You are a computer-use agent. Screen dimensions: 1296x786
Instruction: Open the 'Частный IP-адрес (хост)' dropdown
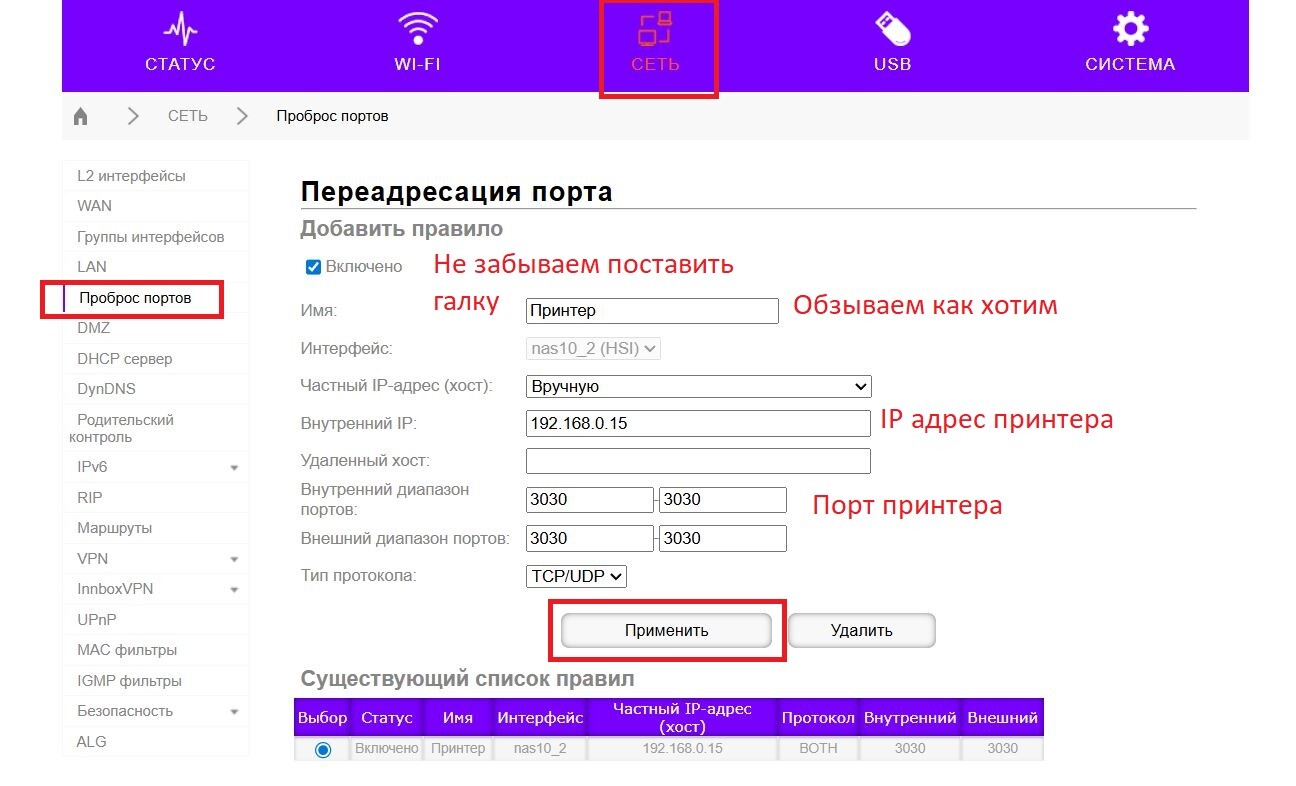point(698,386)
